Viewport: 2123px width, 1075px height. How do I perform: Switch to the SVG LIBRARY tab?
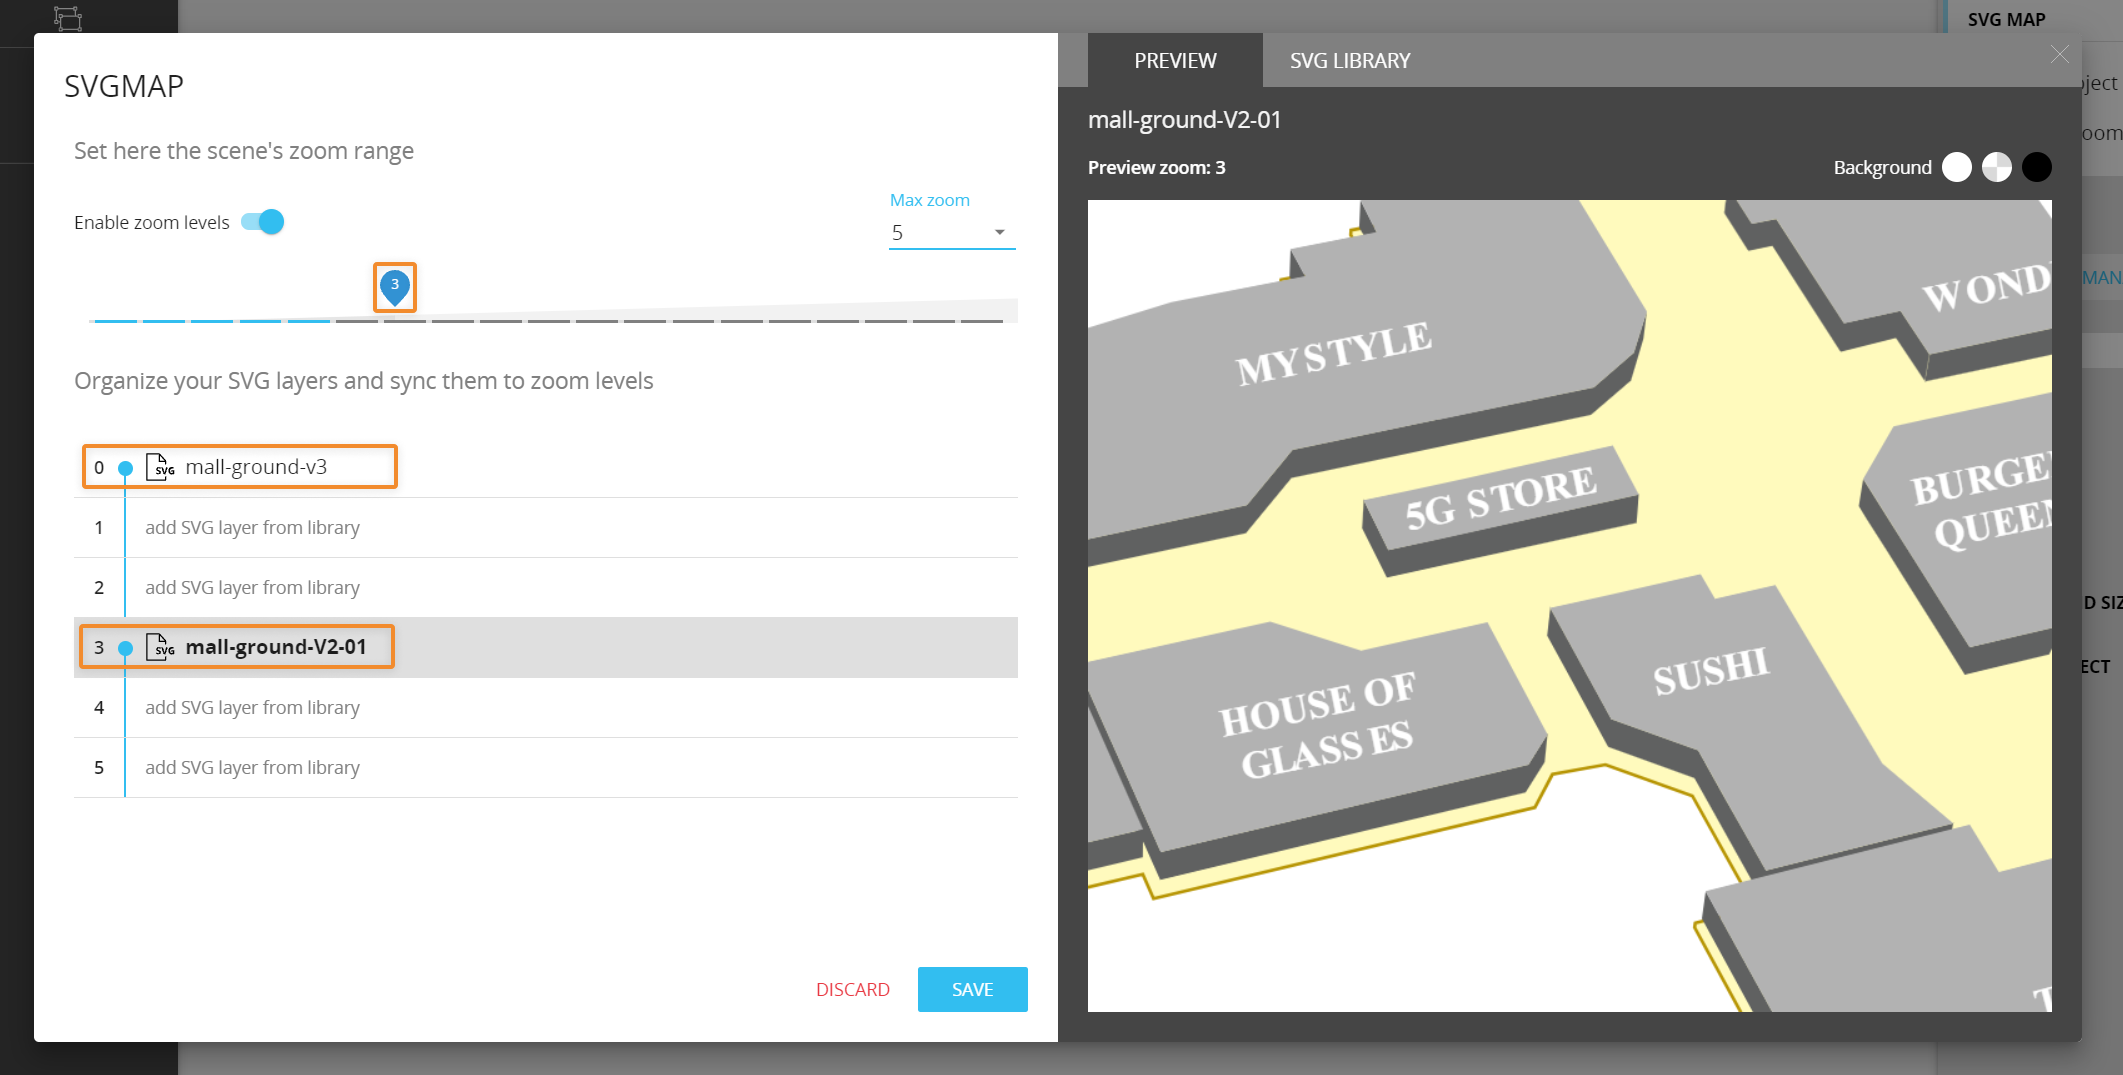(x=1350, y=60)
